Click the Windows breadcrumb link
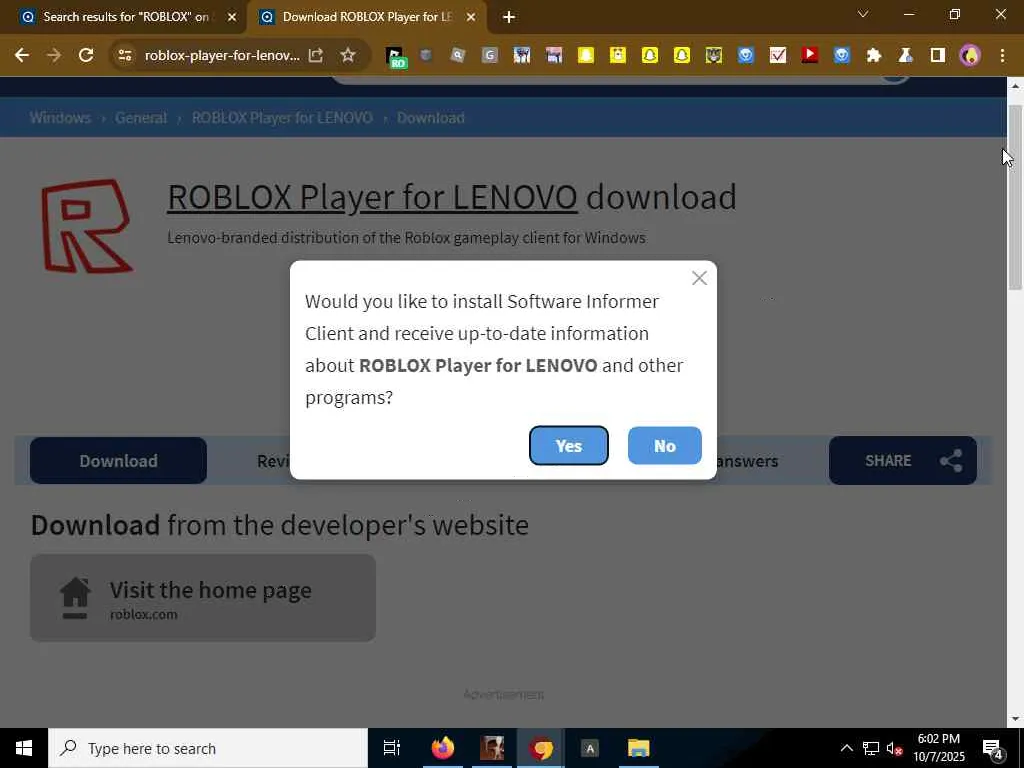The height and width of the screenshot is (768, 1024). 60,118
